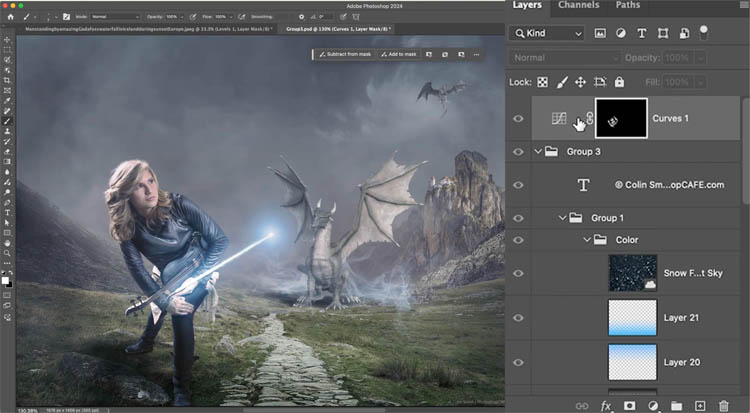Switch to the Paths tab
Image resolution: width=750 pixels, height=413 pixels.
(628, 5)
